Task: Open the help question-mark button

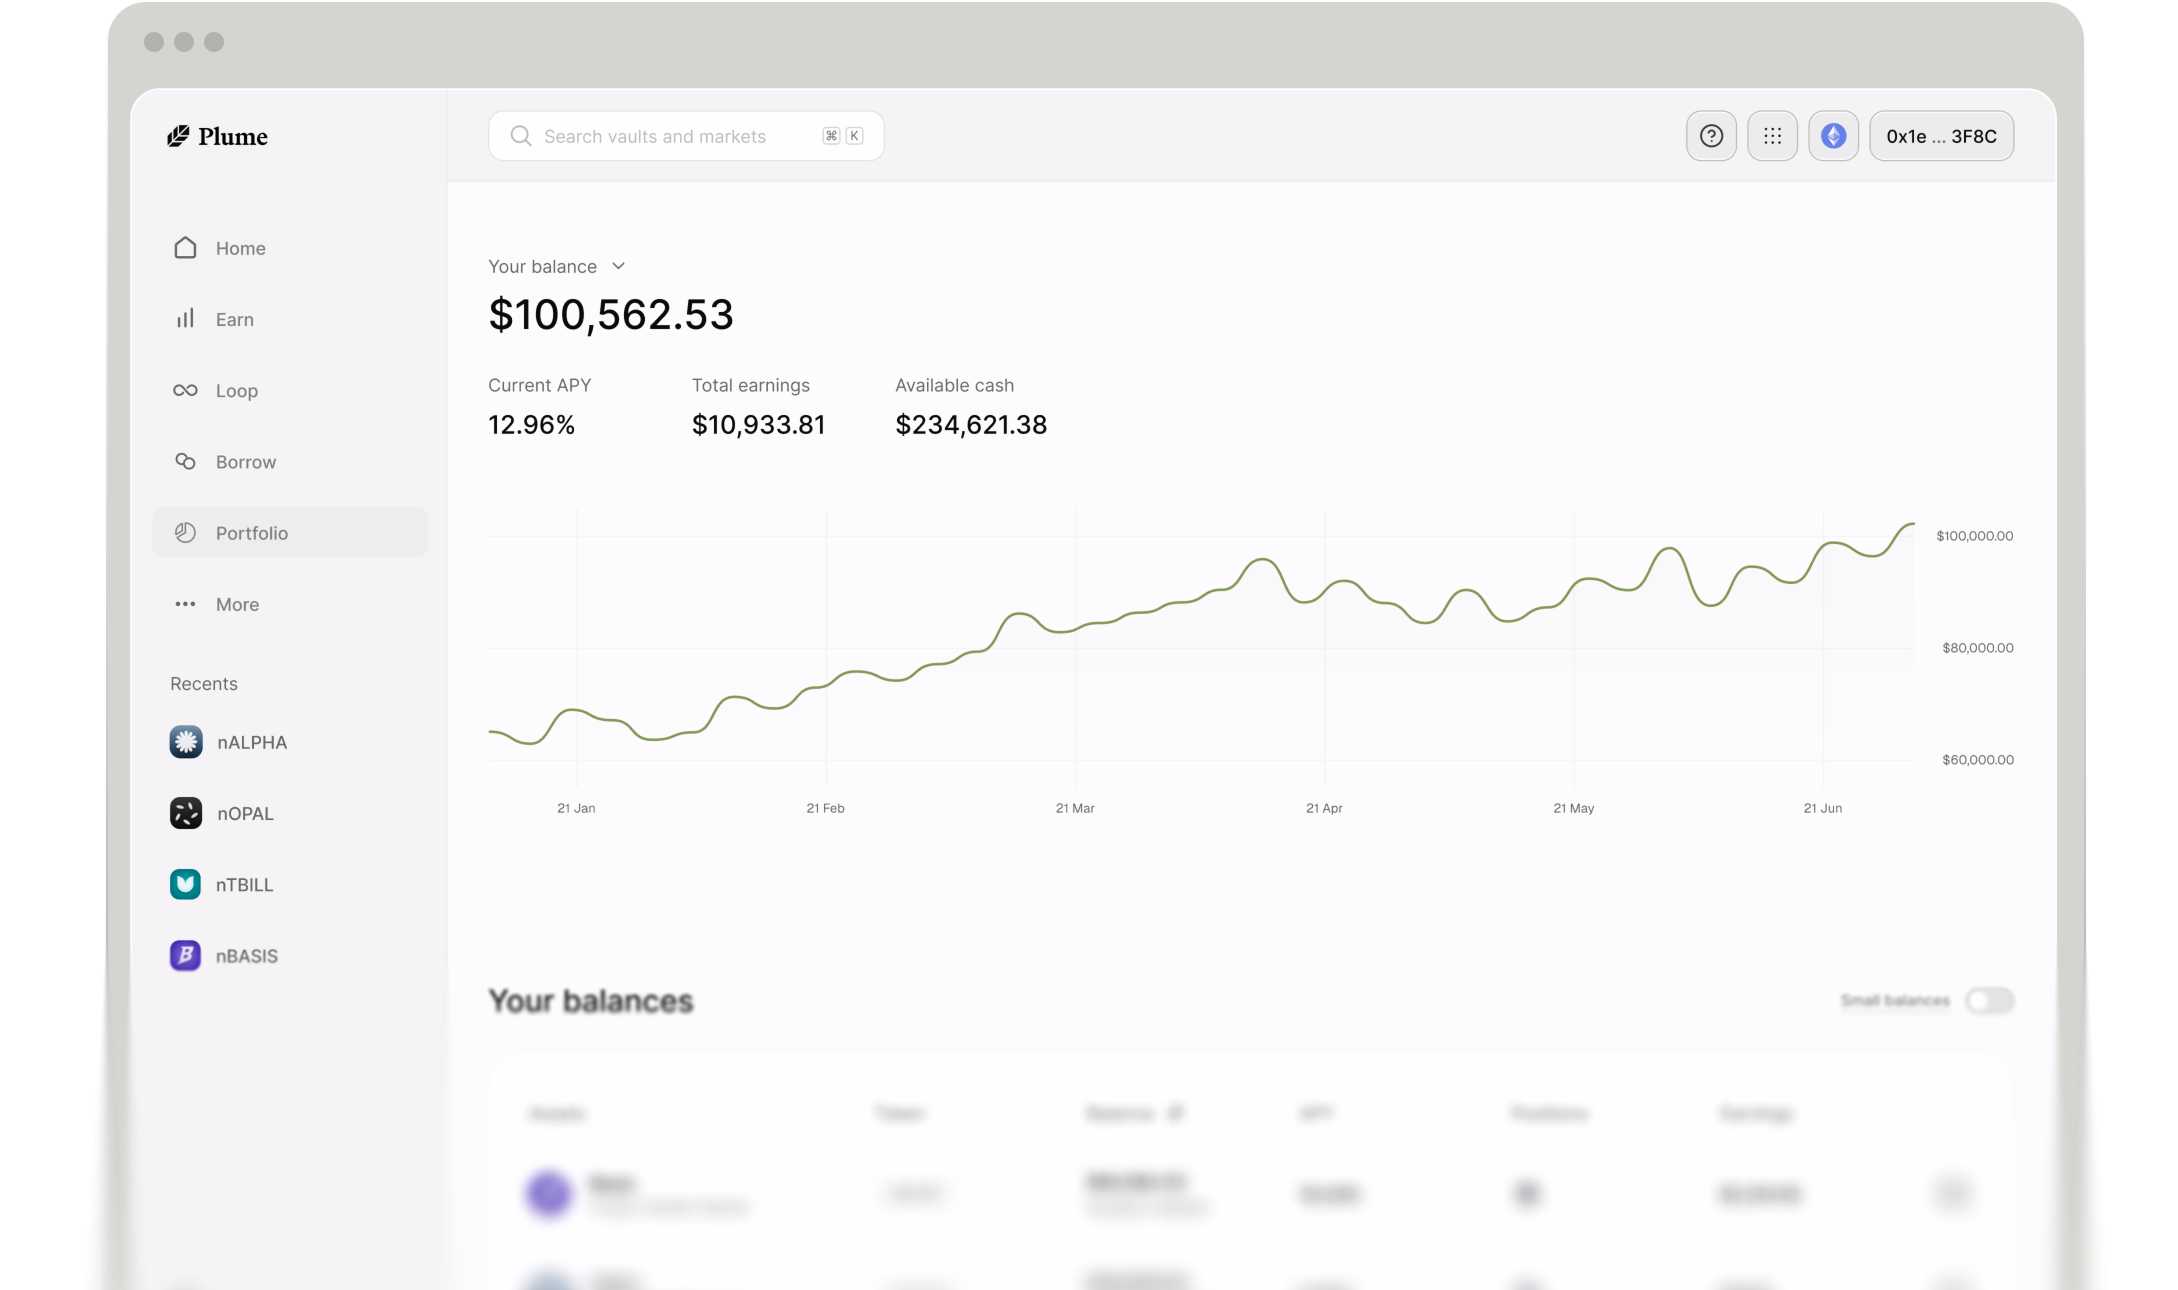Action: tap(1711, 136)
